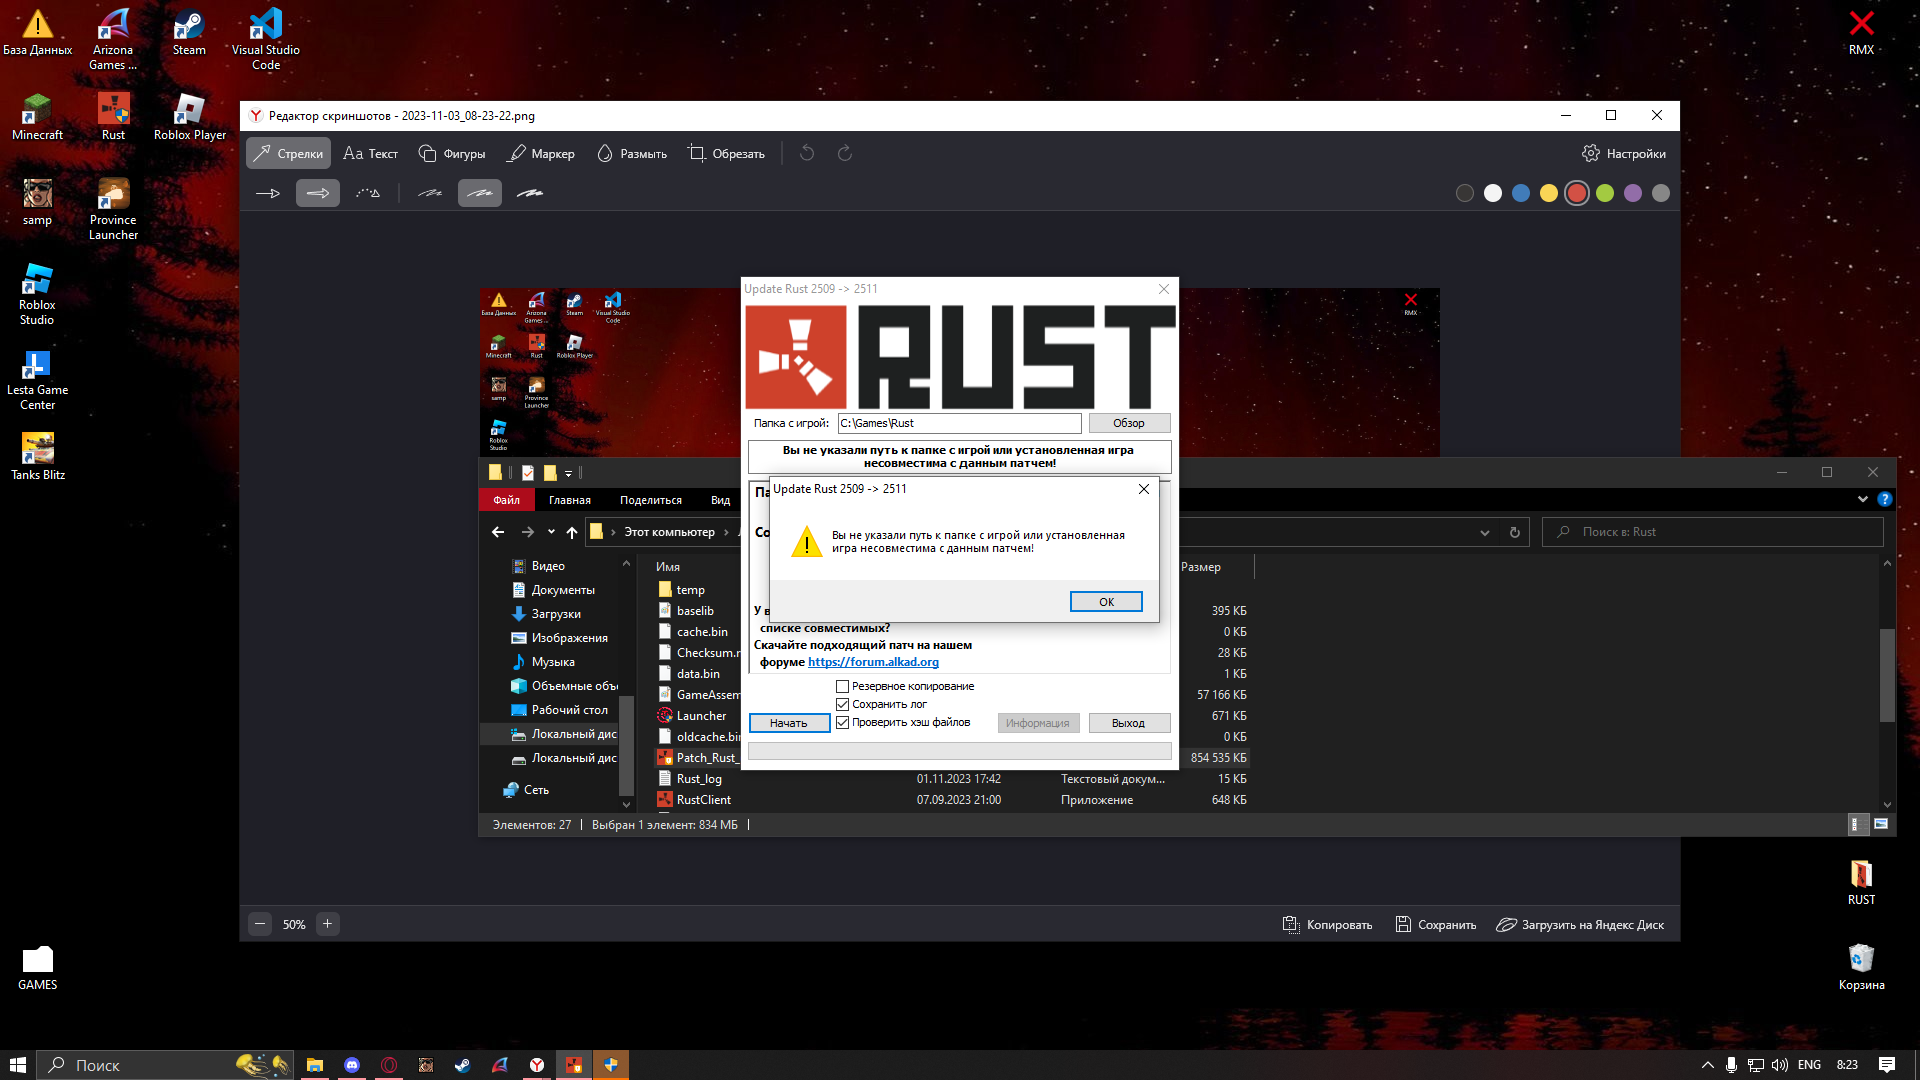This screenshot has height=1080, width=1920.
Task: Open the Главная ribbon tab
Action: [x=569, y=500]
